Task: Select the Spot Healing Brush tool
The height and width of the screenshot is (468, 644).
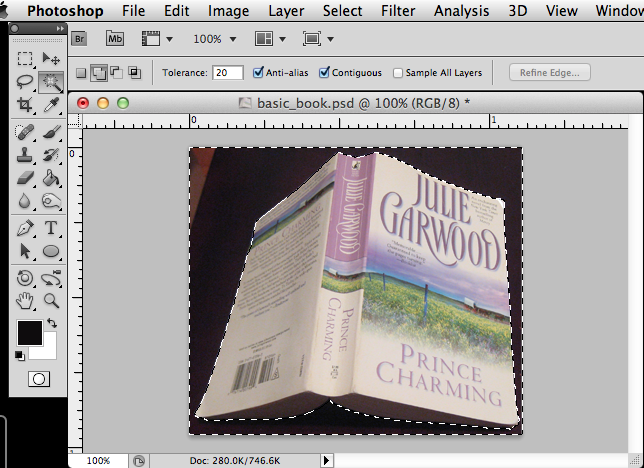Action: 25,132
